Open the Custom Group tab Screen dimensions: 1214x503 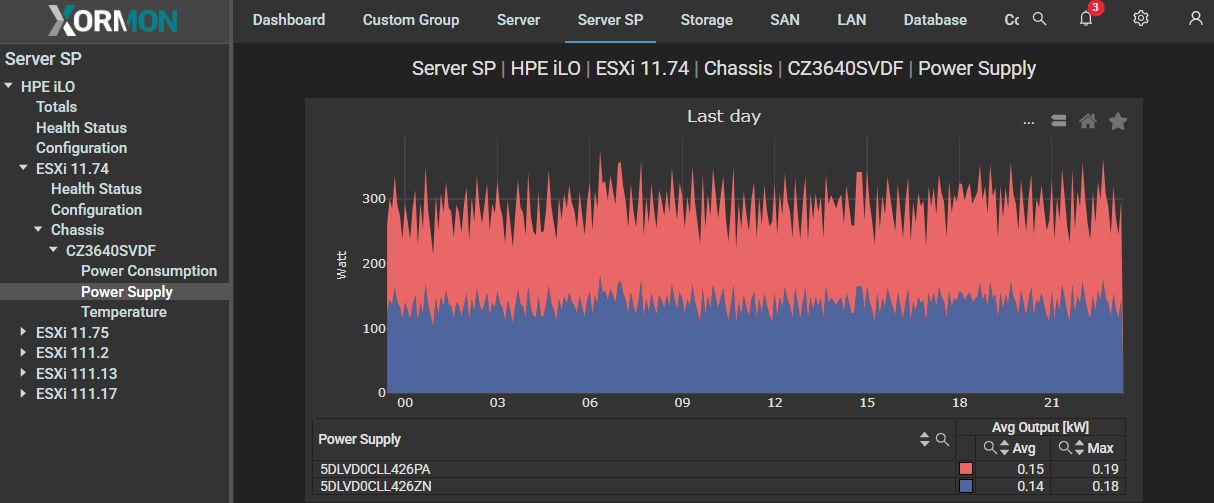click(411, 20)
